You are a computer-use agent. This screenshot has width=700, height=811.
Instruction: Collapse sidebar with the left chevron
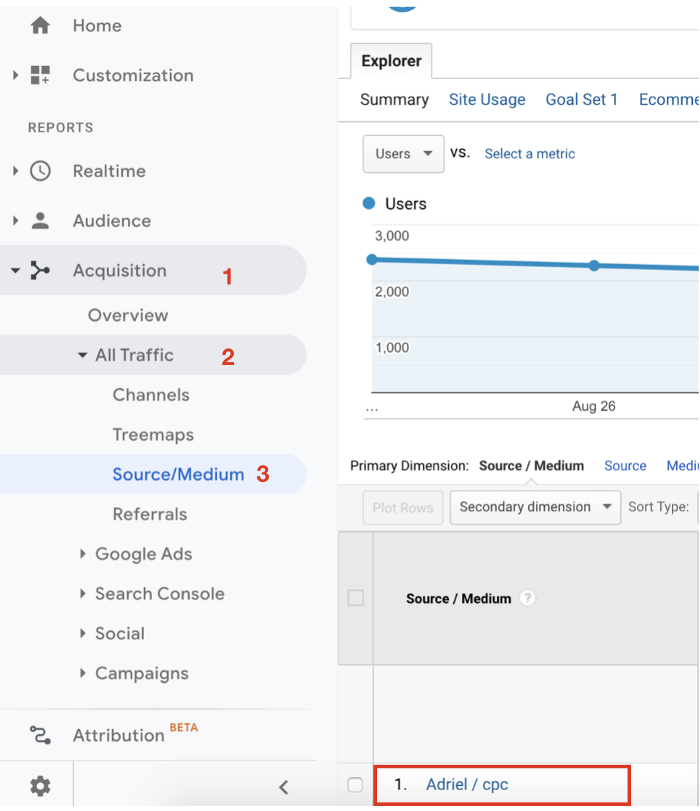tap(283, 787)
